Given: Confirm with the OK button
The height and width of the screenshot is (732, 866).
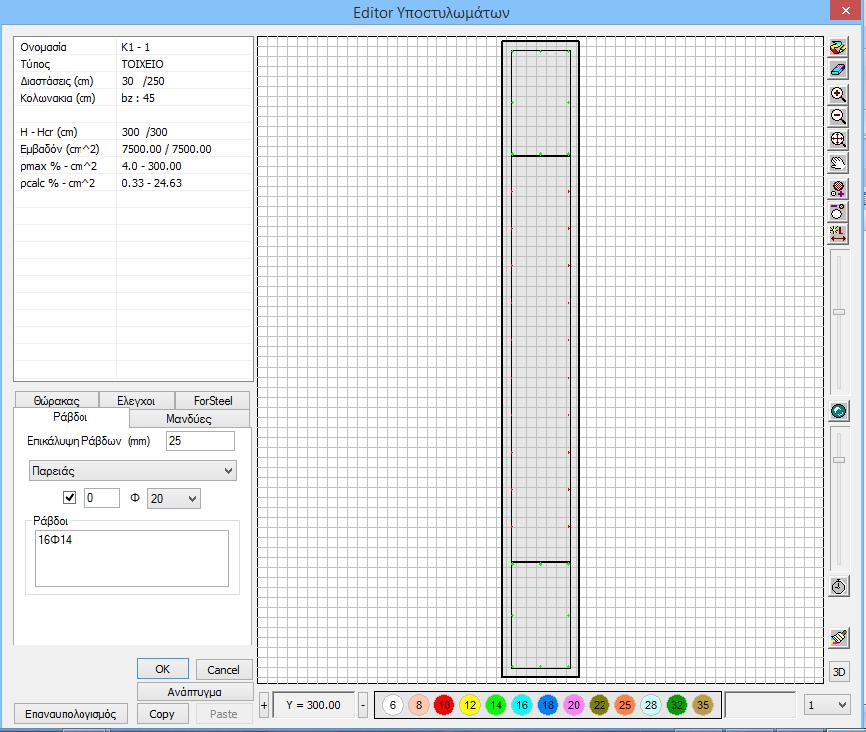Looking at the screenshot, I should click(163, 669).
